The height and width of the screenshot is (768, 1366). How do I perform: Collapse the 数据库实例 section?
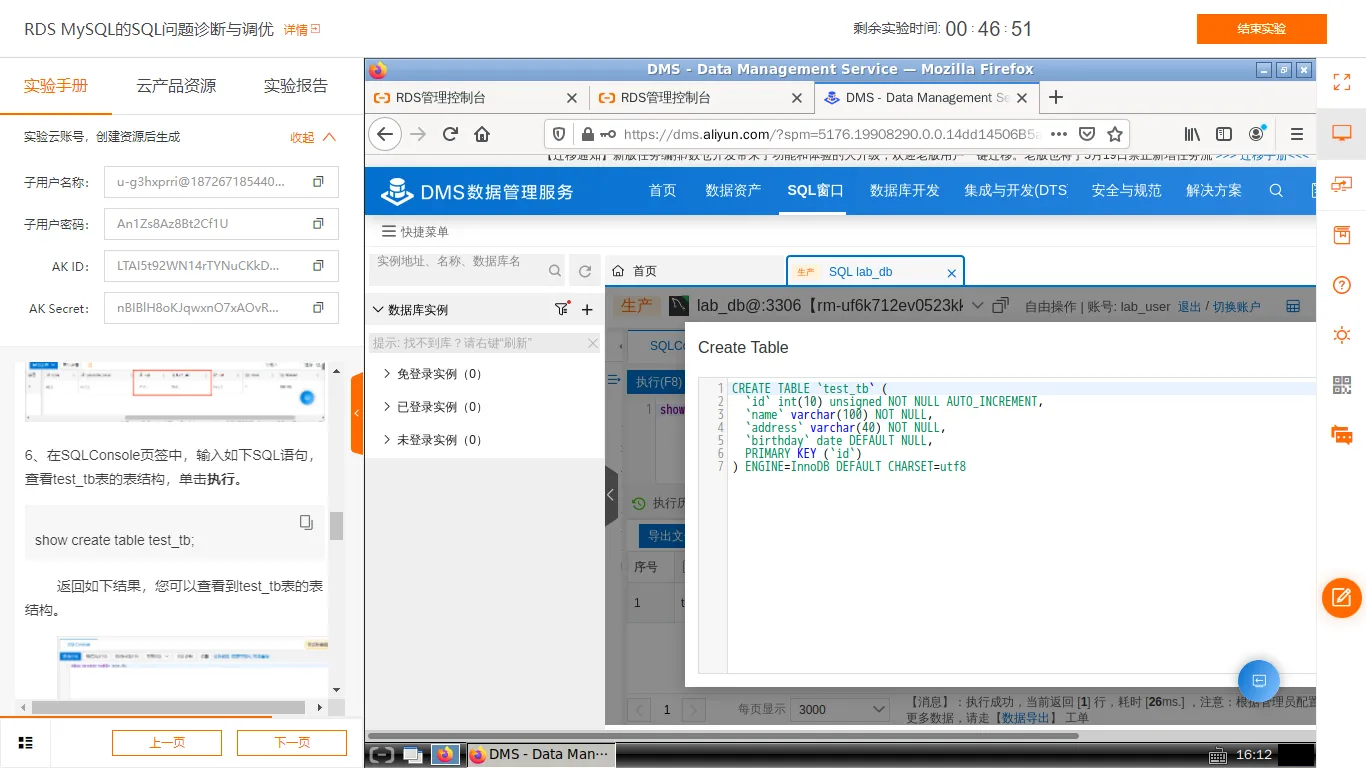tap(378, 310)
